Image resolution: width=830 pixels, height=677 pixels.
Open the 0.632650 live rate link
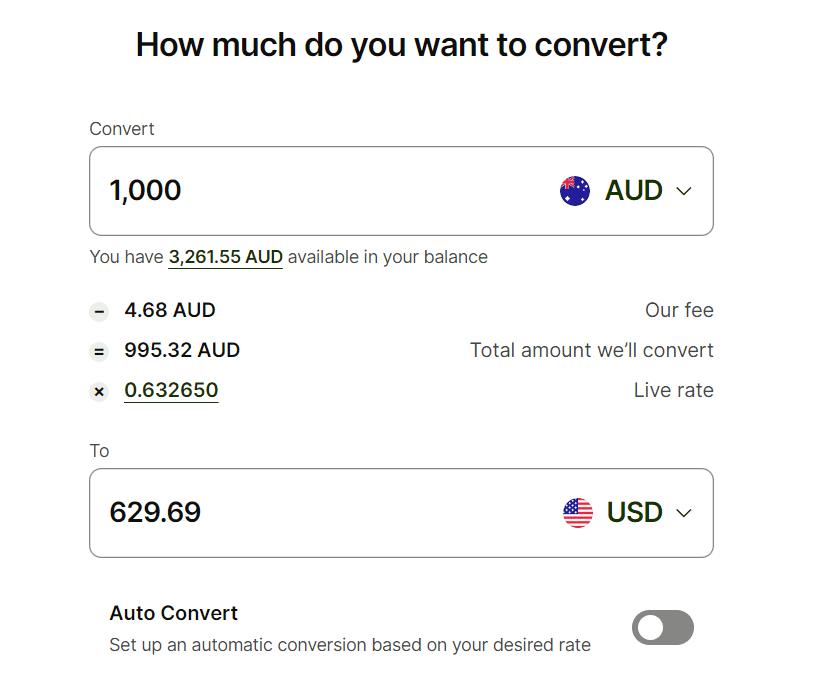(x=171, y=390)
